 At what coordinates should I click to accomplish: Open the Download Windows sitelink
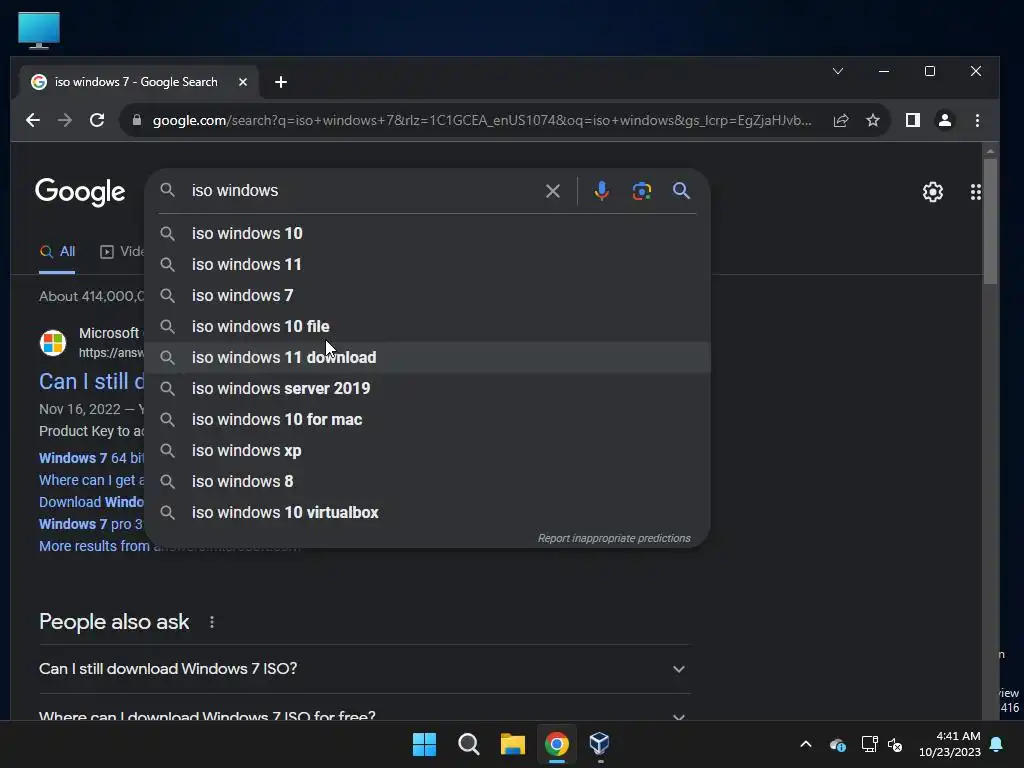click(x=91, y=502)
